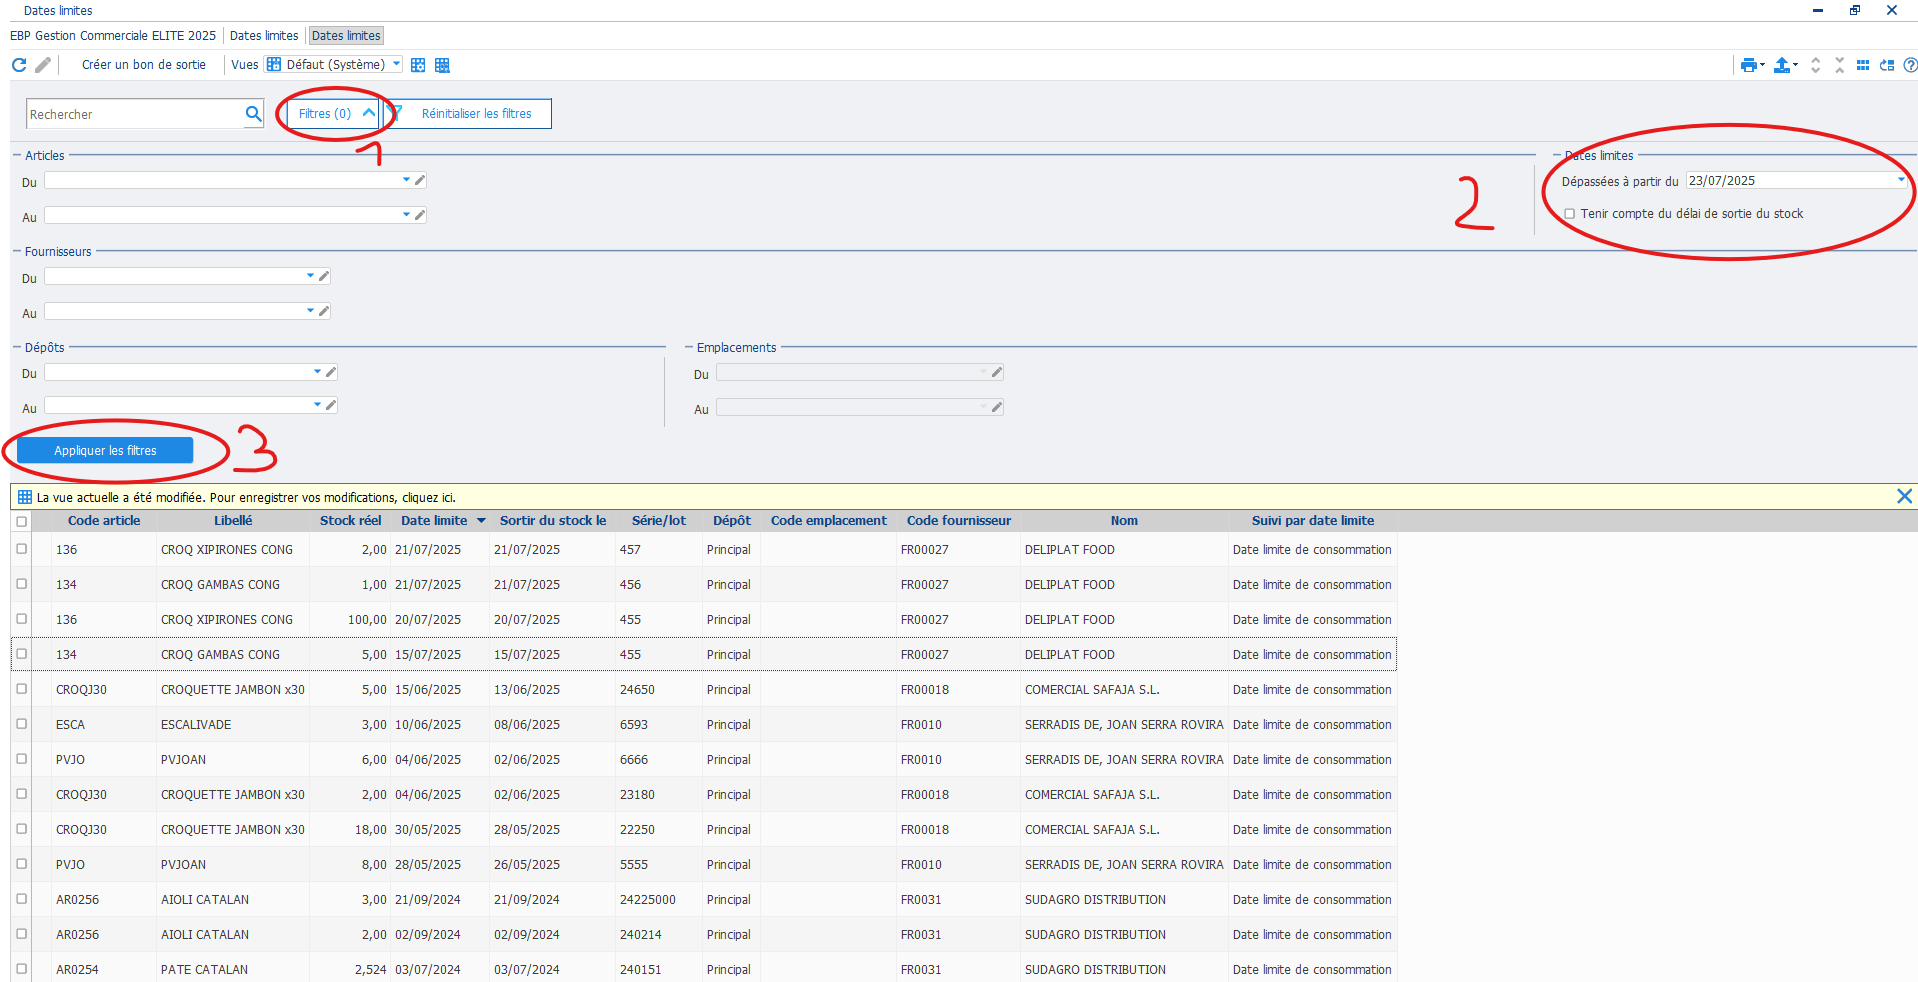Click the collapse all groups icon
Image resolution: width=1918 pixels, height=982 pixels.
coord(1840,65)
